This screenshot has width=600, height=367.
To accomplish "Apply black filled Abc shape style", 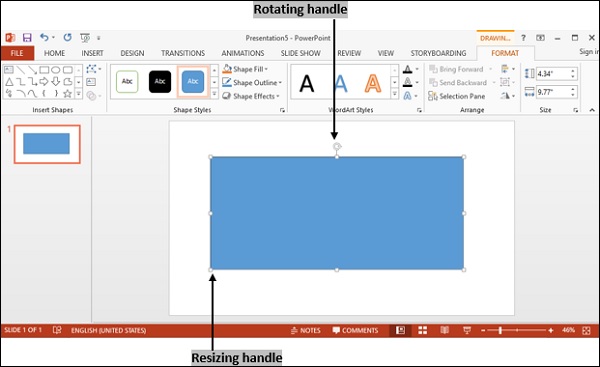I will click(160, 82).
